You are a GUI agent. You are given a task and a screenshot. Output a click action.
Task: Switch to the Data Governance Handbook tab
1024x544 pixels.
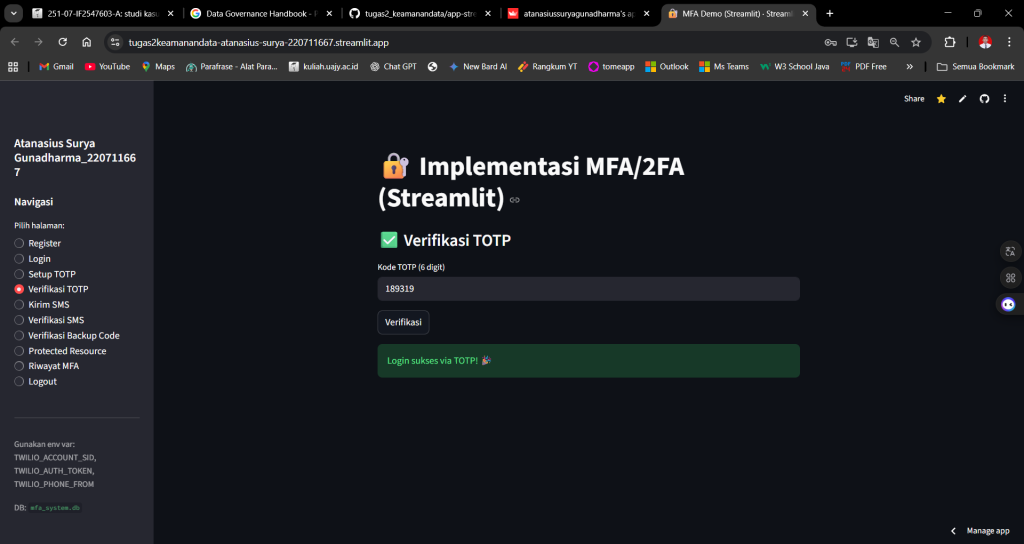(x=260, y=13)
